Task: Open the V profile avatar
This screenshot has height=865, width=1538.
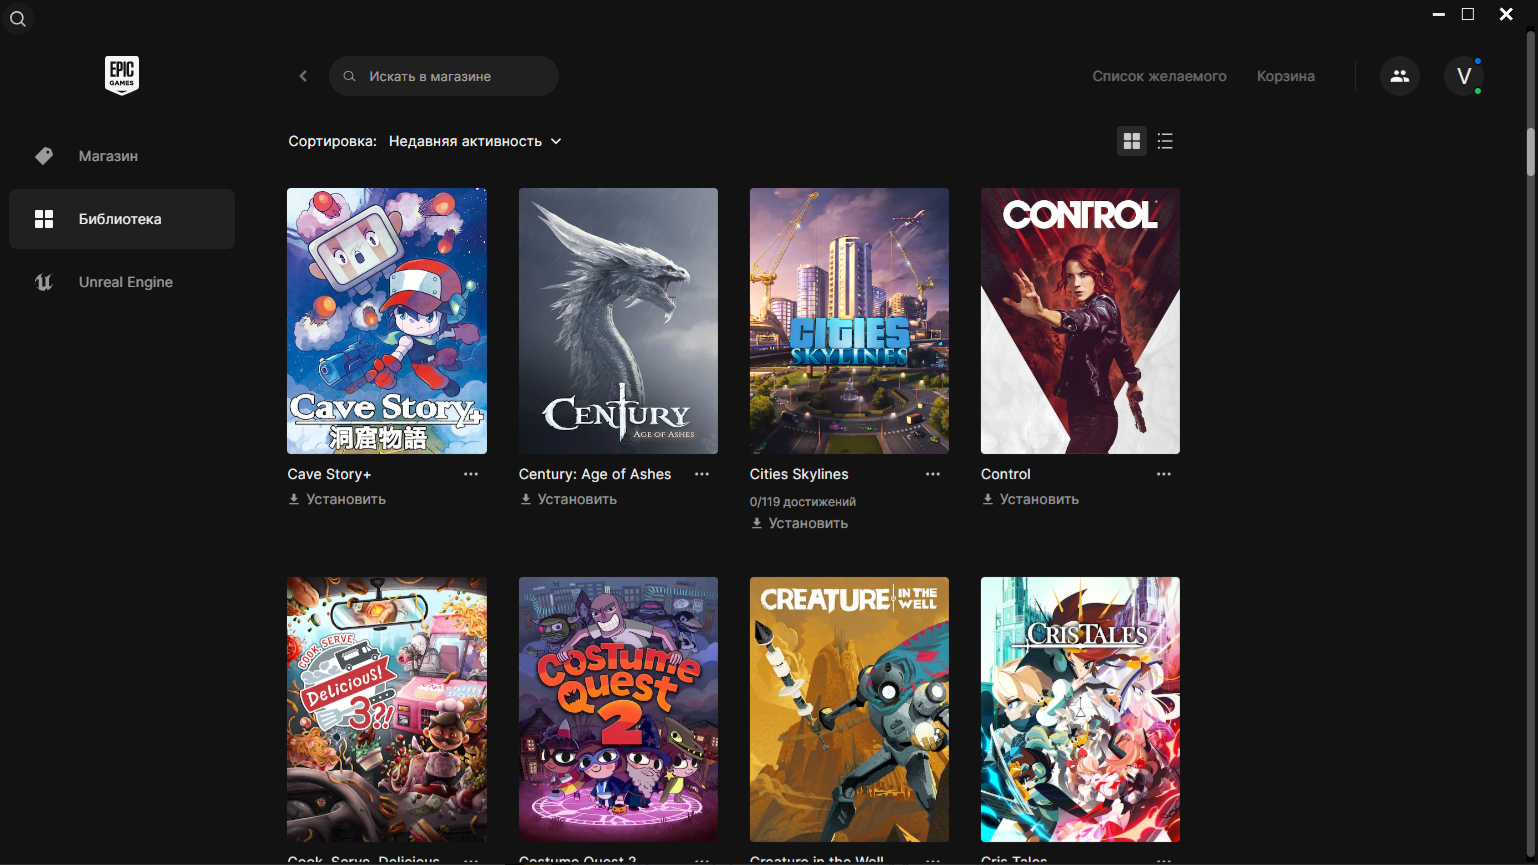Action: [1463, 76]
